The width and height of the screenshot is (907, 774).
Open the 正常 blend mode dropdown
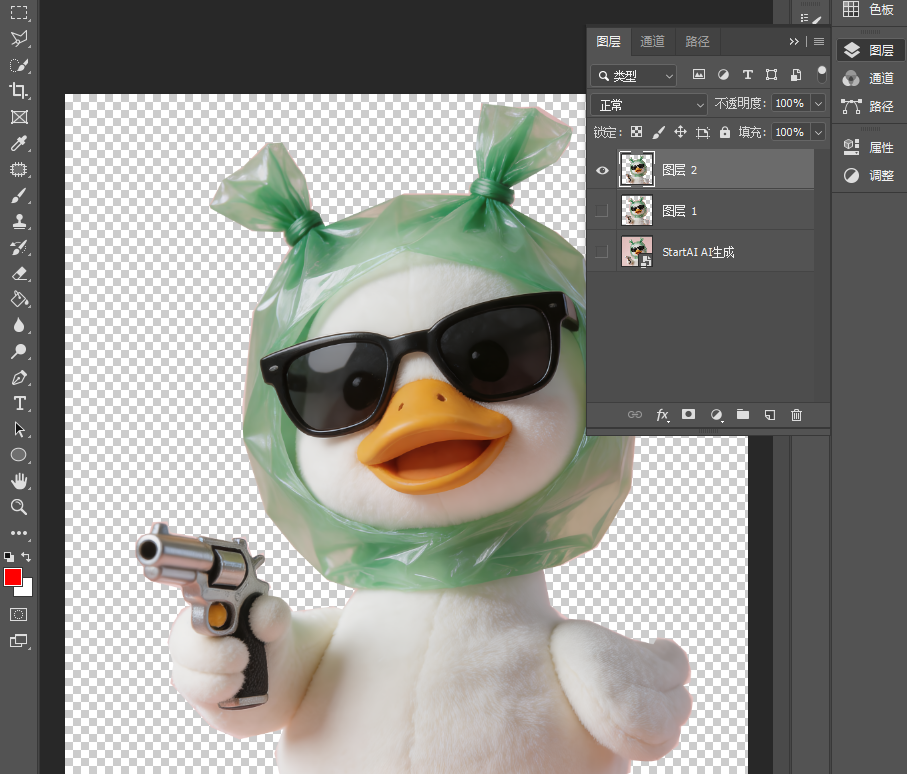[649, 105]
